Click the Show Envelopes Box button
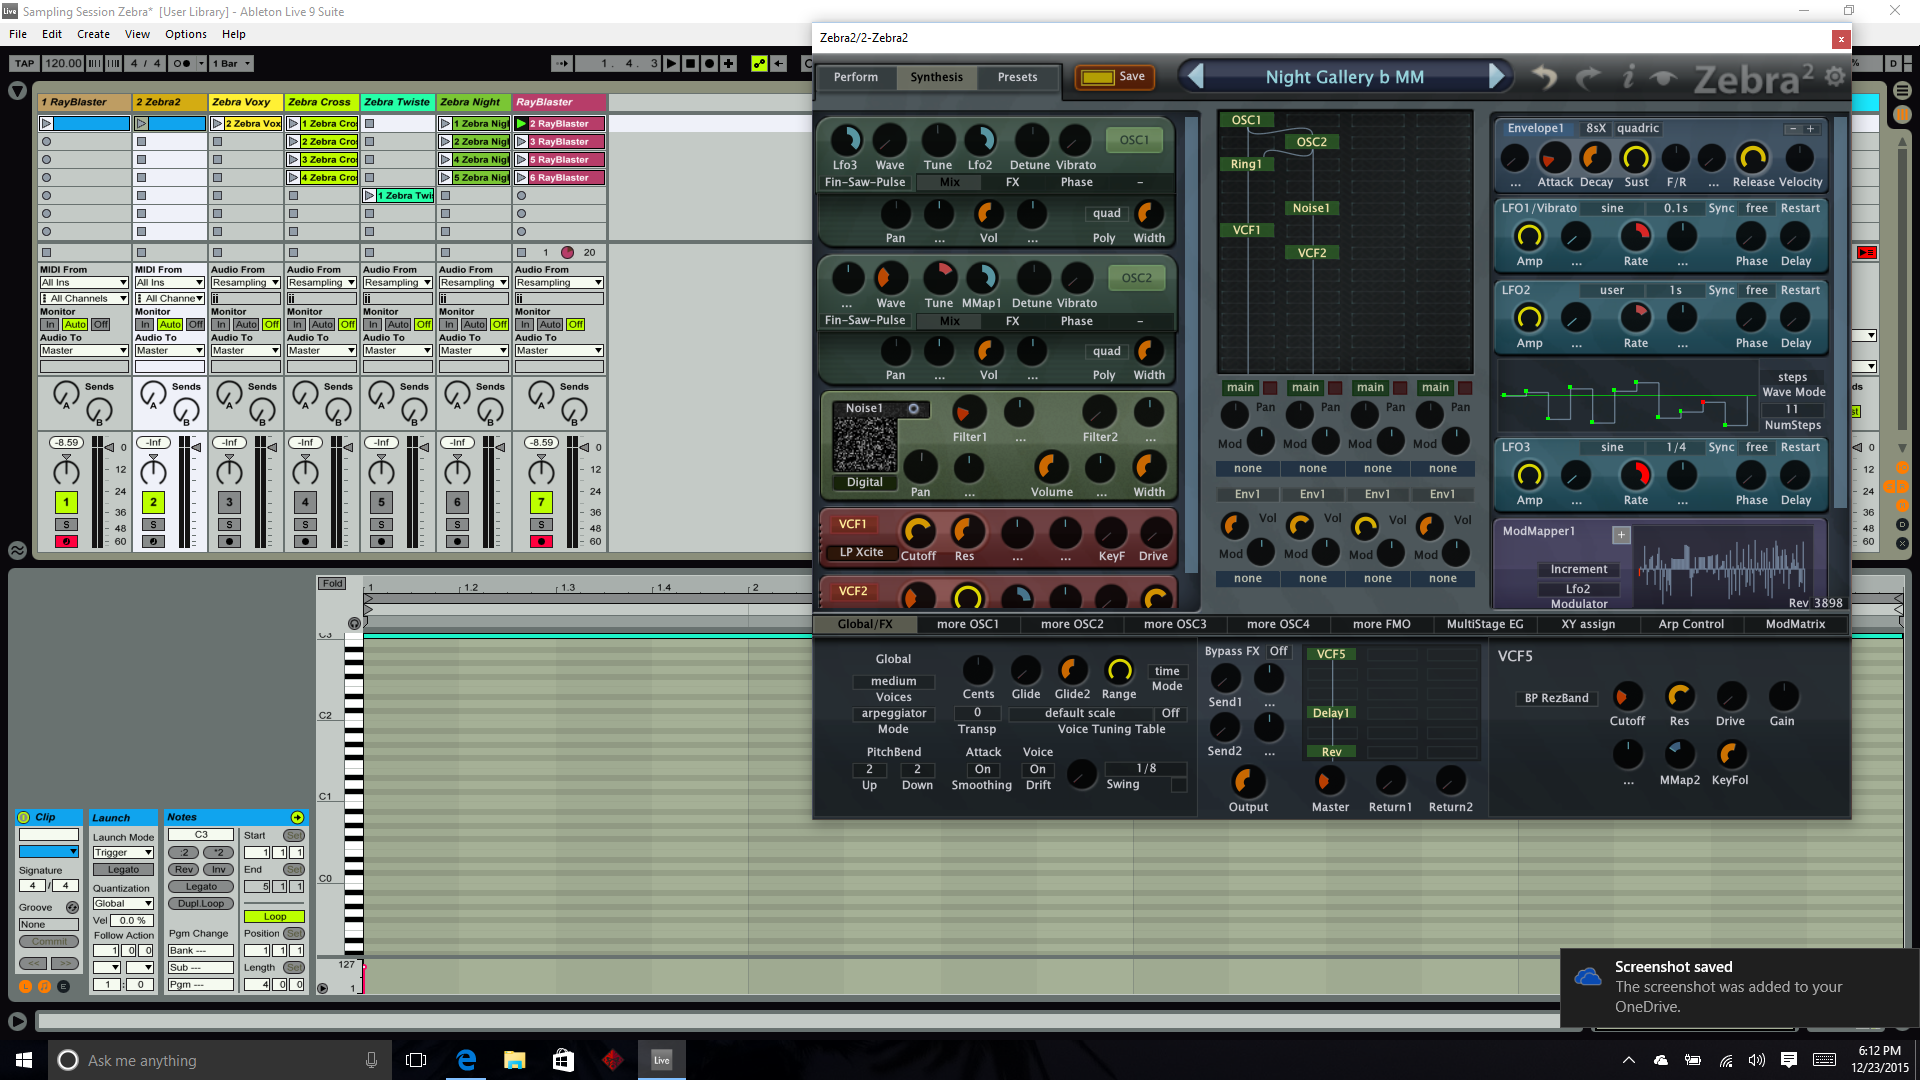 pyautogui.click(x=63, y=986)
